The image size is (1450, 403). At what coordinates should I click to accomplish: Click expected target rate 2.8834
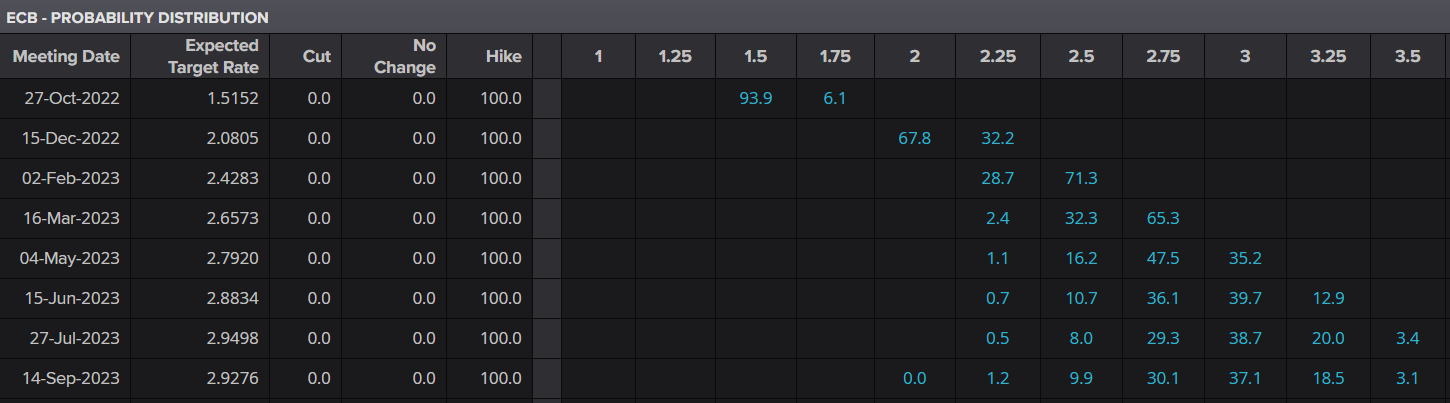233,298
